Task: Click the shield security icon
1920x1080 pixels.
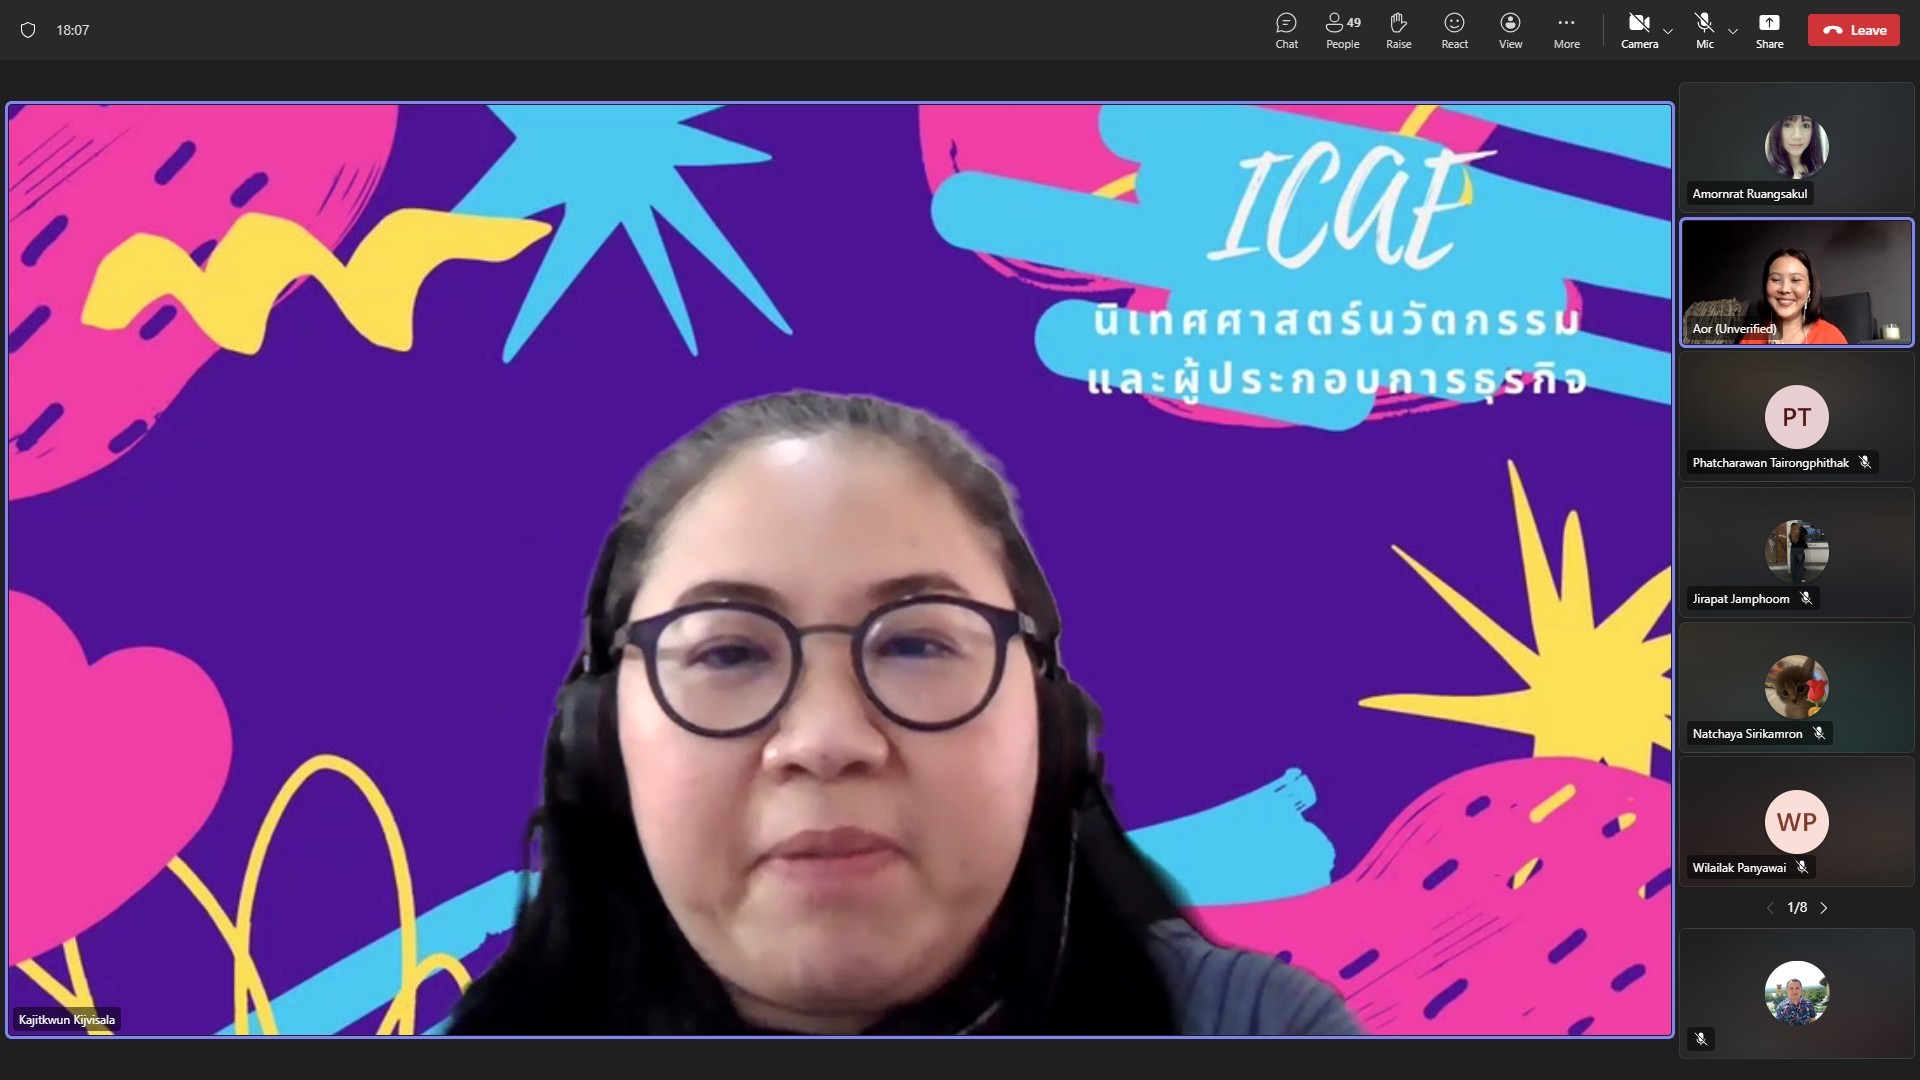Action: [28, 30]
